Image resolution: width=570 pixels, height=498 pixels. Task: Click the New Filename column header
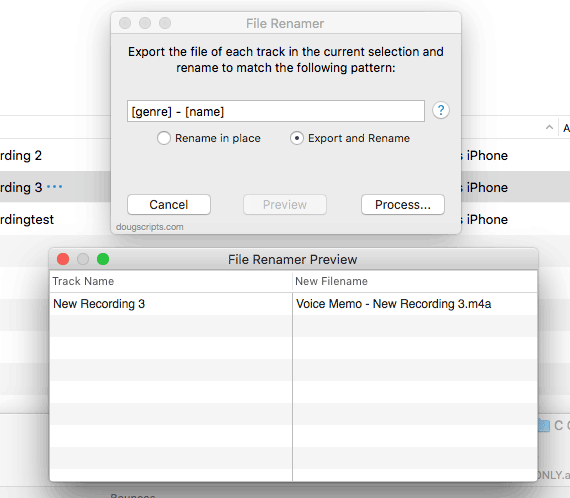(415, 281)
